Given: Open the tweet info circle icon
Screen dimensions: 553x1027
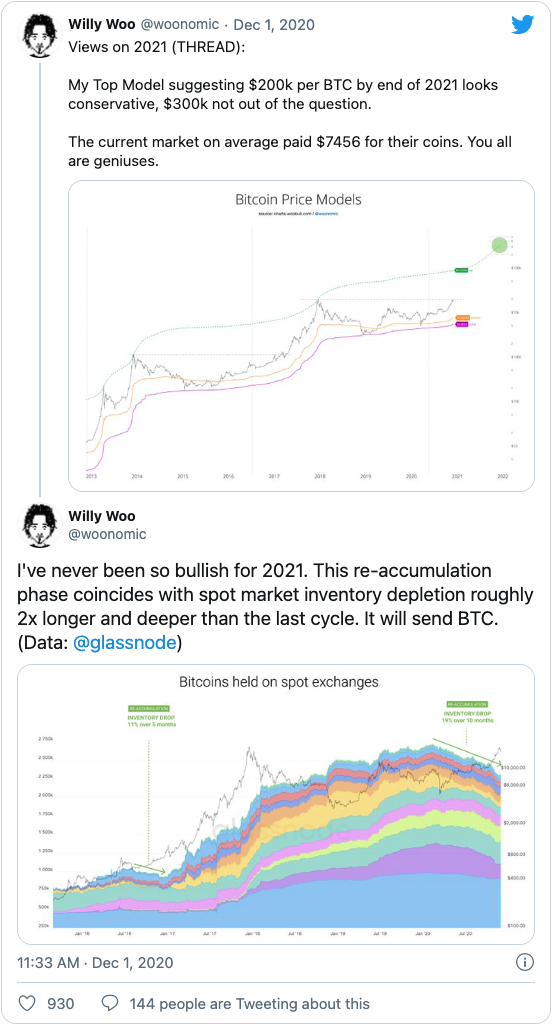Looking at the screenshot, I should [x=525, y=962].
